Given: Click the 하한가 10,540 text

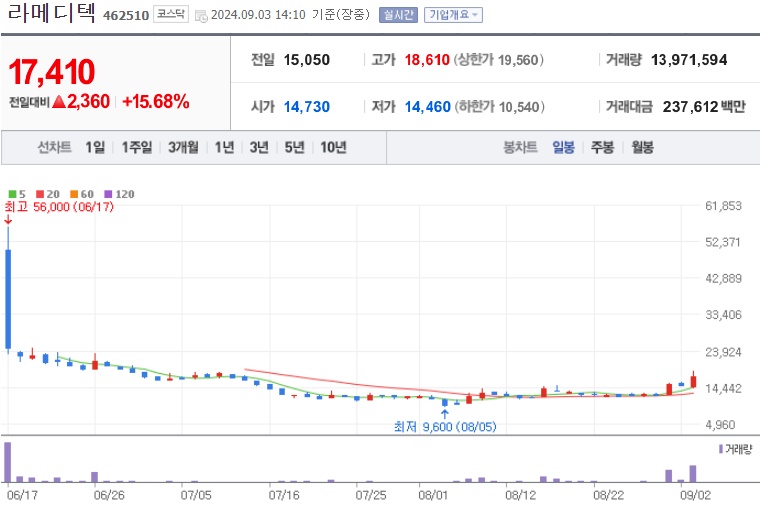Looking at the screenshot, I should pos(499,107).
